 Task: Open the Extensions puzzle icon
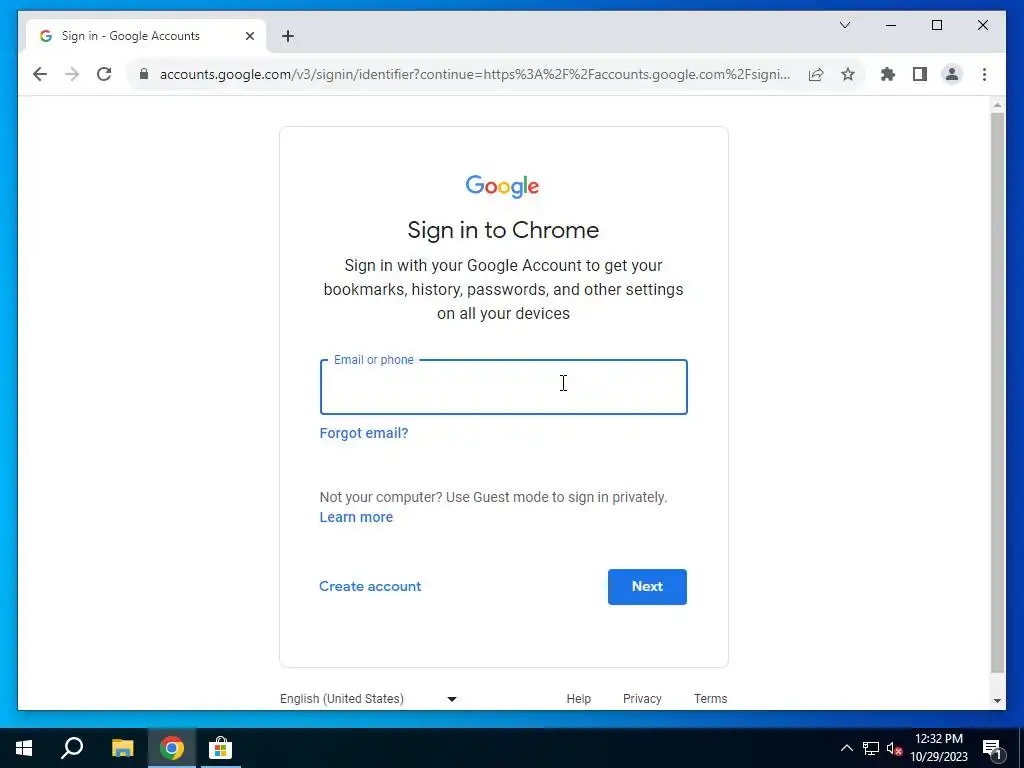click(888, 74)
